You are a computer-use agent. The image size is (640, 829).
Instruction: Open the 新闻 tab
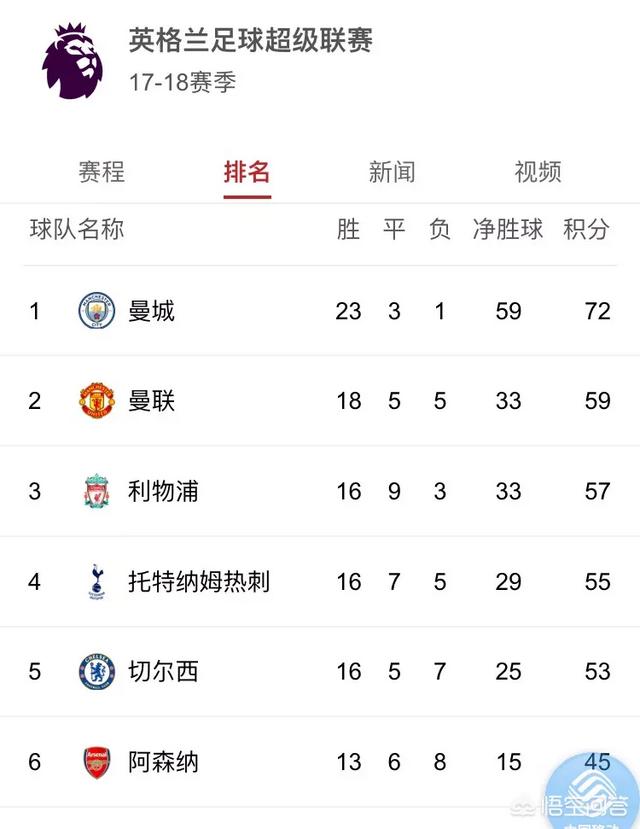(x=392, y=172)
